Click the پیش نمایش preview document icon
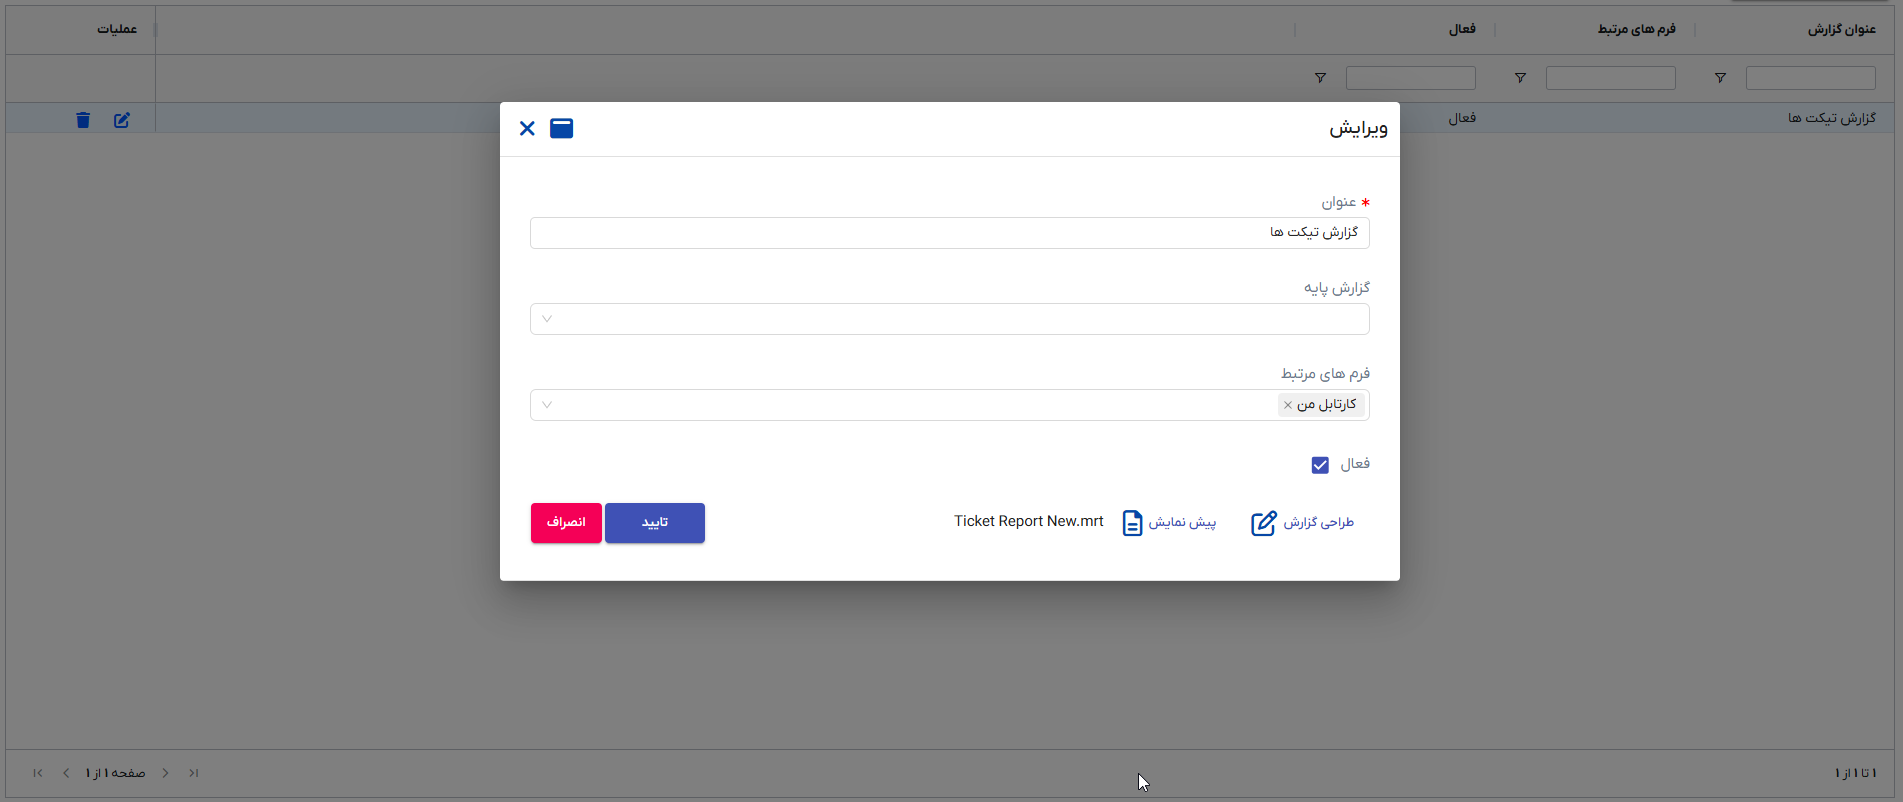1903x802 pixels. click(1132, 523)
